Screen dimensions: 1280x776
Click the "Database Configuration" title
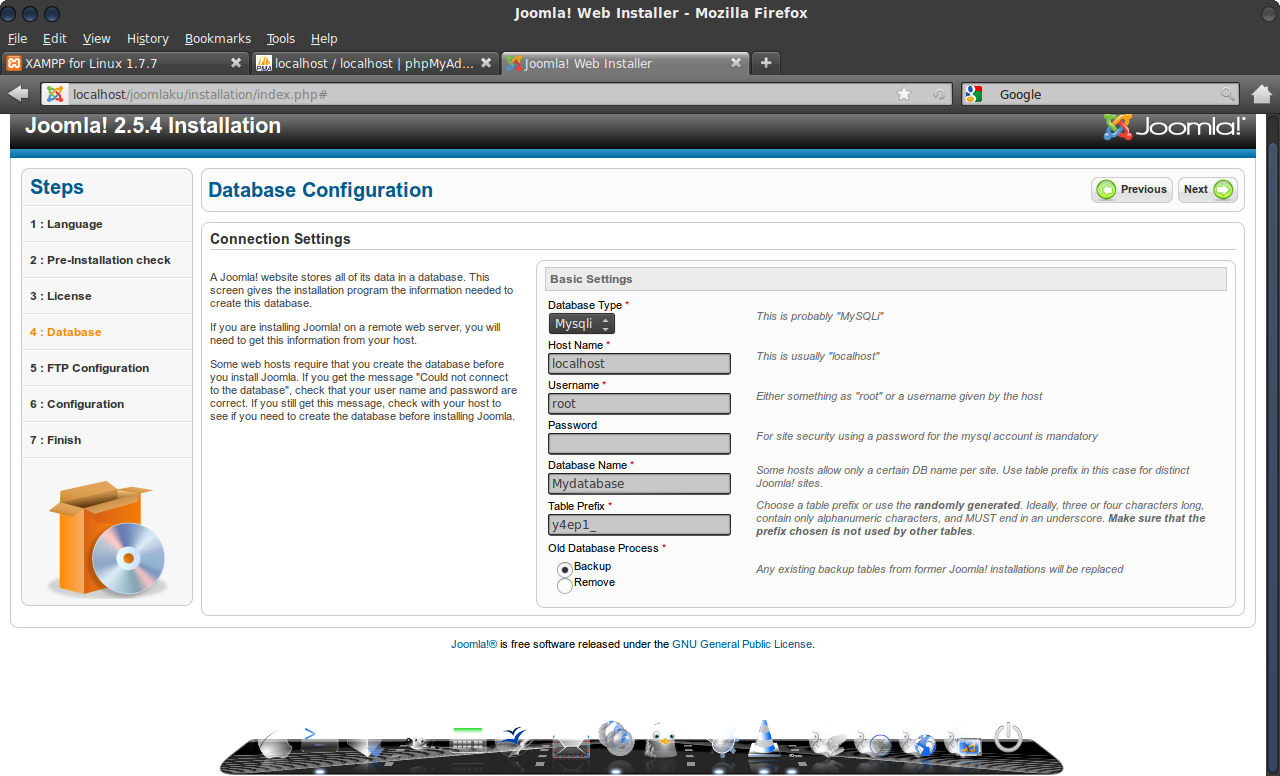coord(321,190)
